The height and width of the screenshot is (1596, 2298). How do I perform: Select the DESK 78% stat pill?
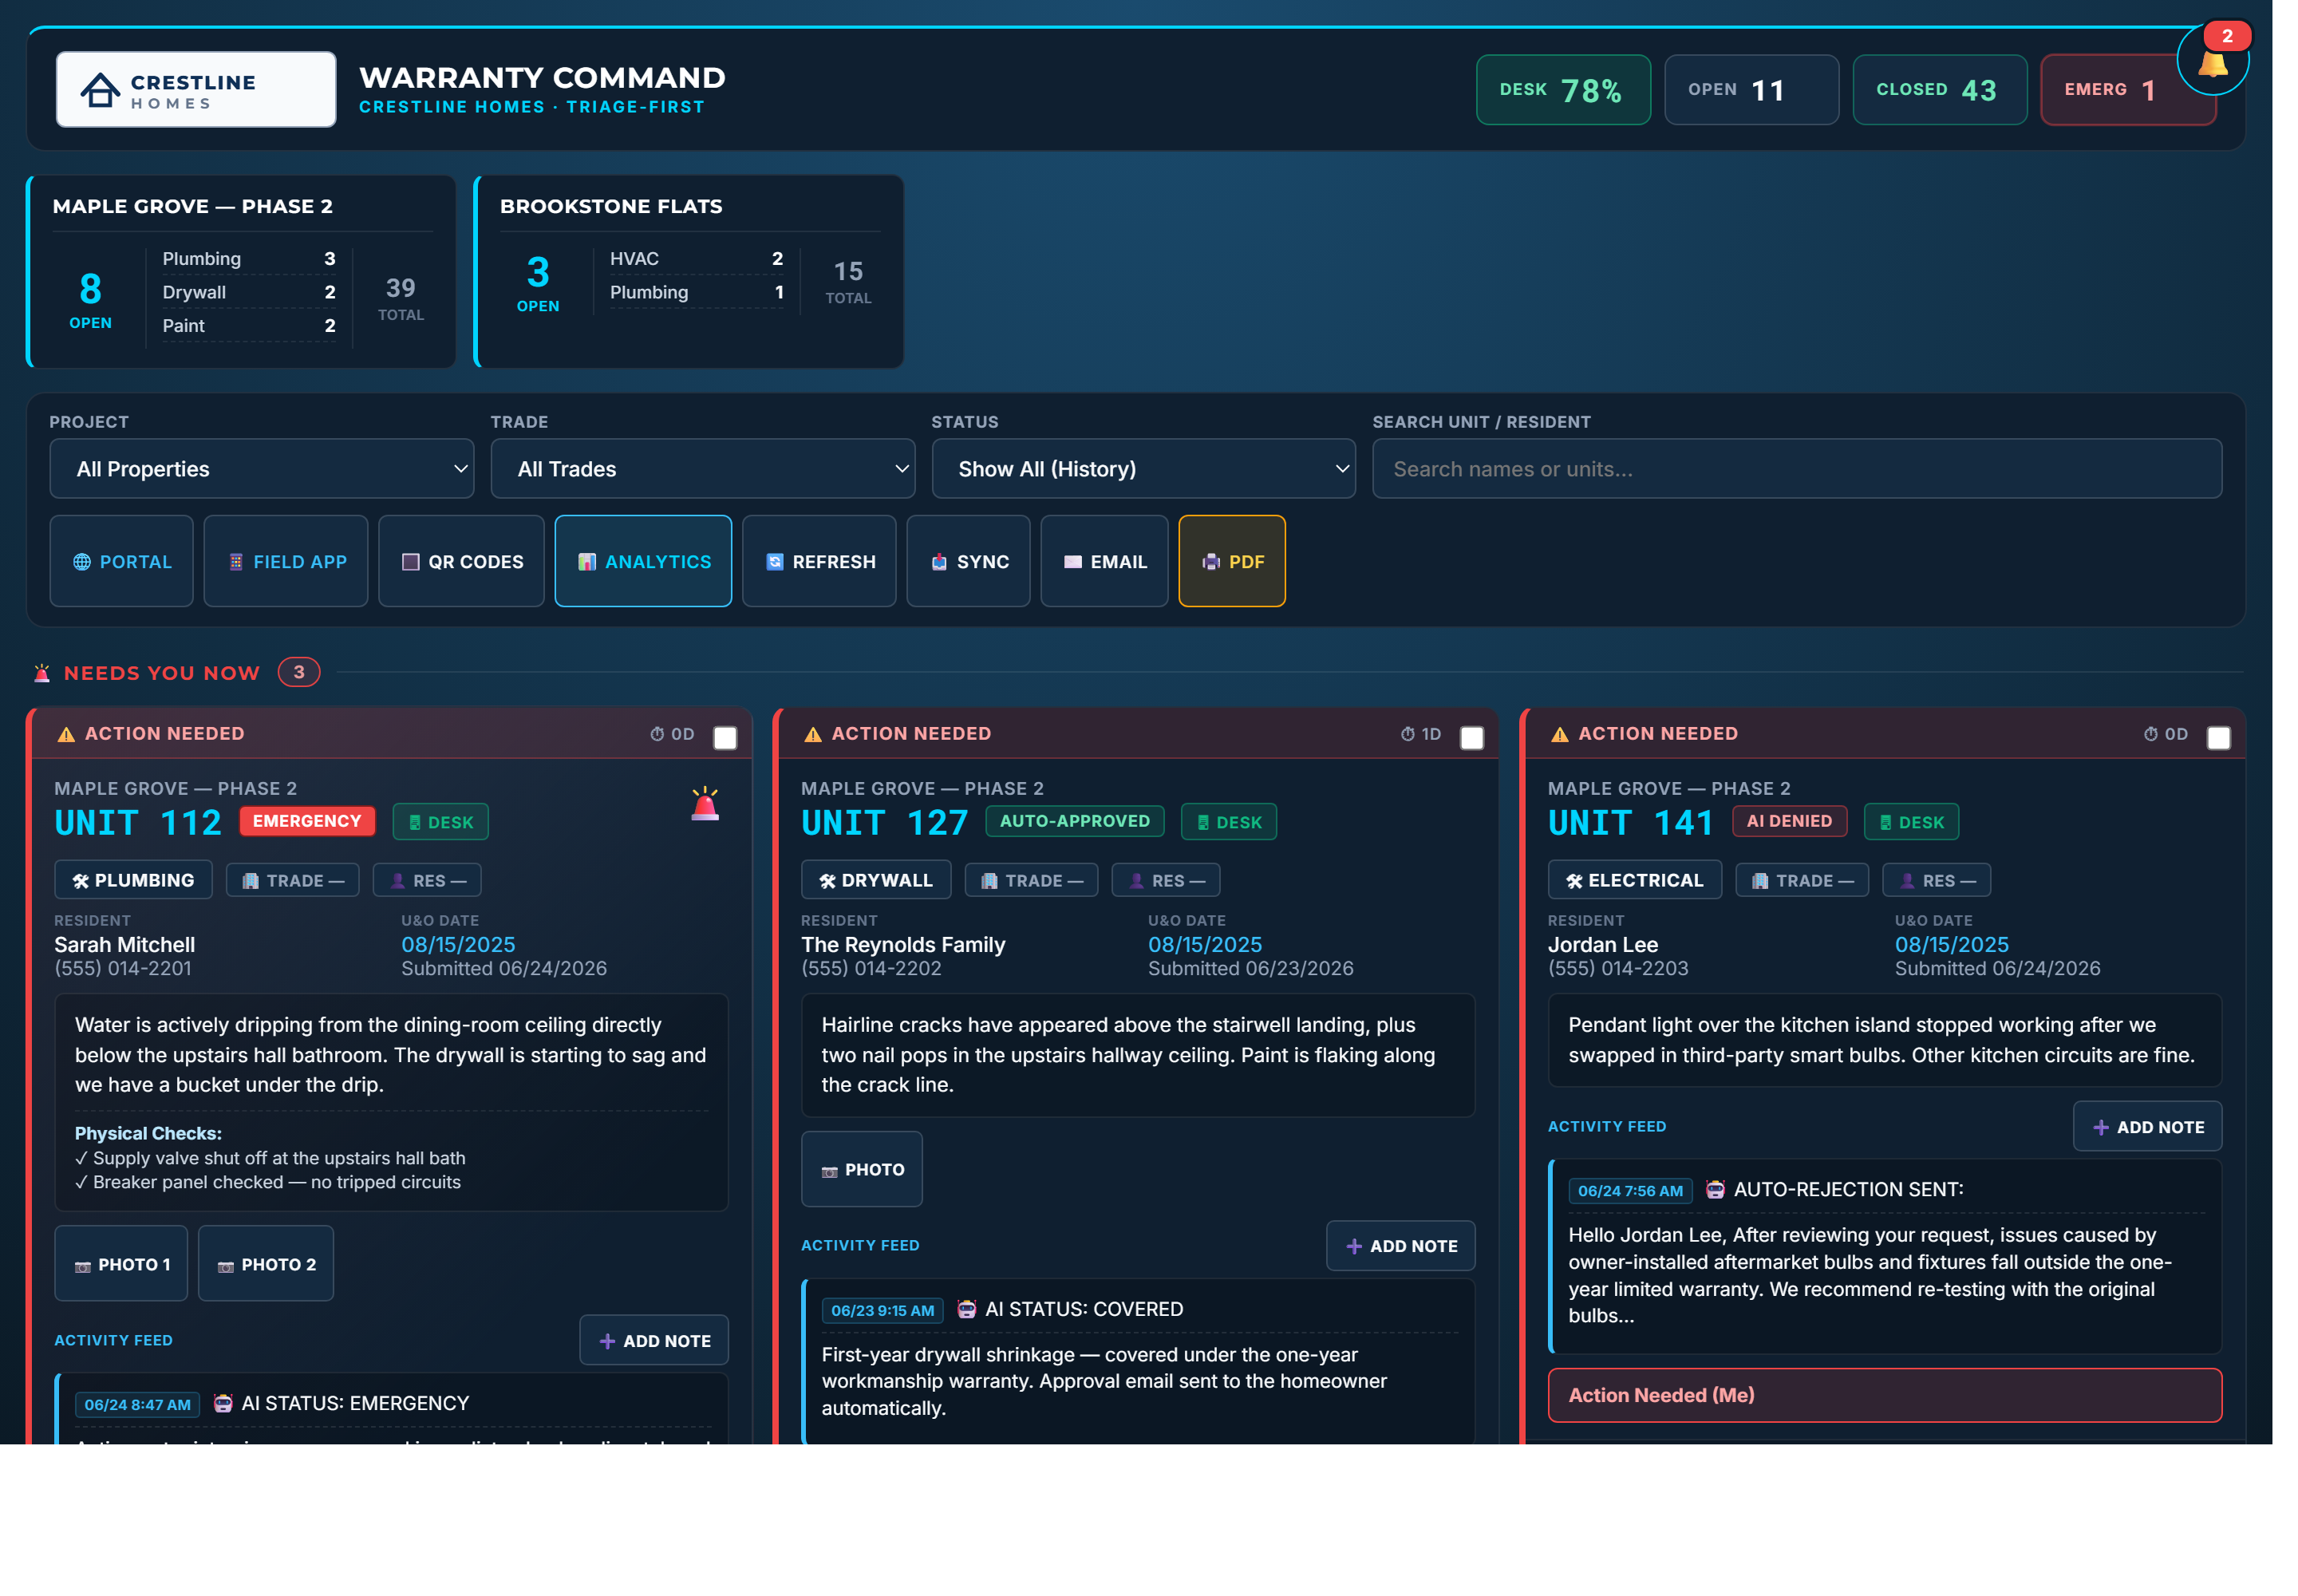pyautogui.click(x=1563, y=90)
